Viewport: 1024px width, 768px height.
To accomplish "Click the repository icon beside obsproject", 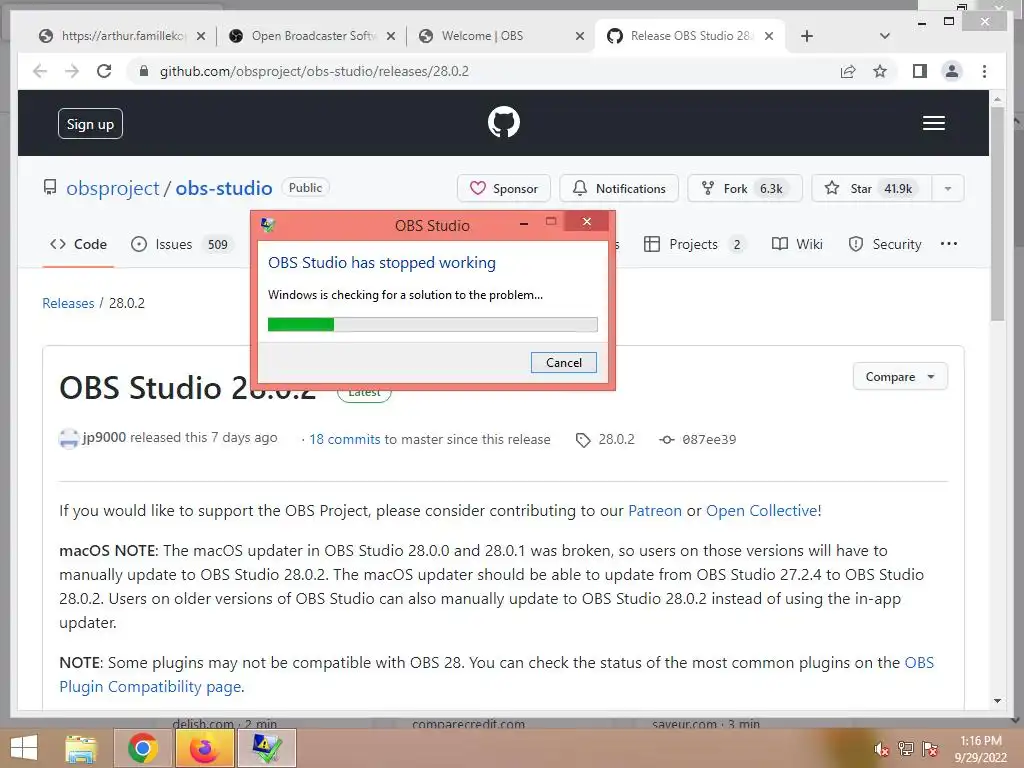I will (50, 188).
